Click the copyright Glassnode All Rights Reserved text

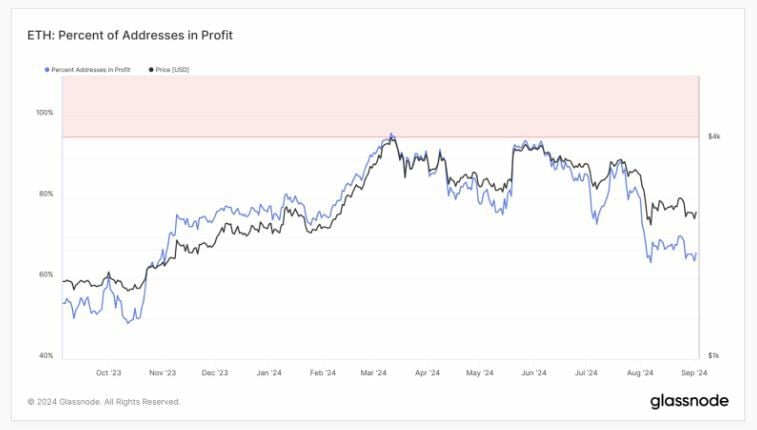(x=104, y=402)
